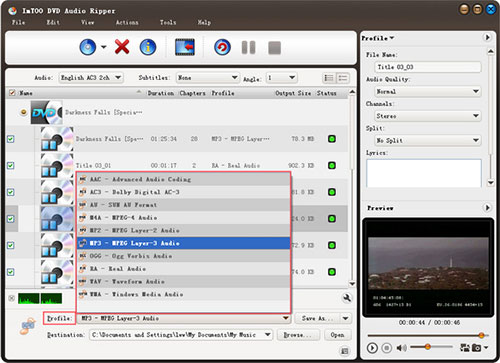
Task: Uncheck the Title 03_01 checkbox
Action: (x=11, y=165)
